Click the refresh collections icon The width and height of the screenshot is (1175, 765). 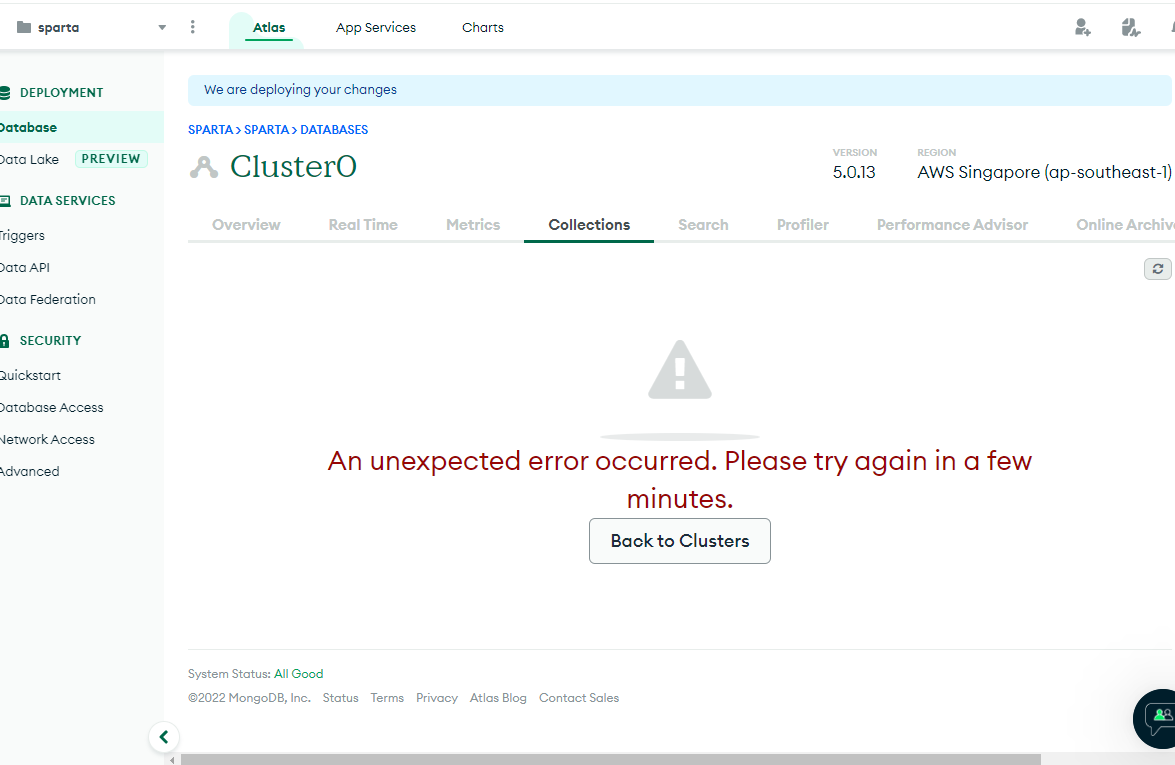point(1158,268)
